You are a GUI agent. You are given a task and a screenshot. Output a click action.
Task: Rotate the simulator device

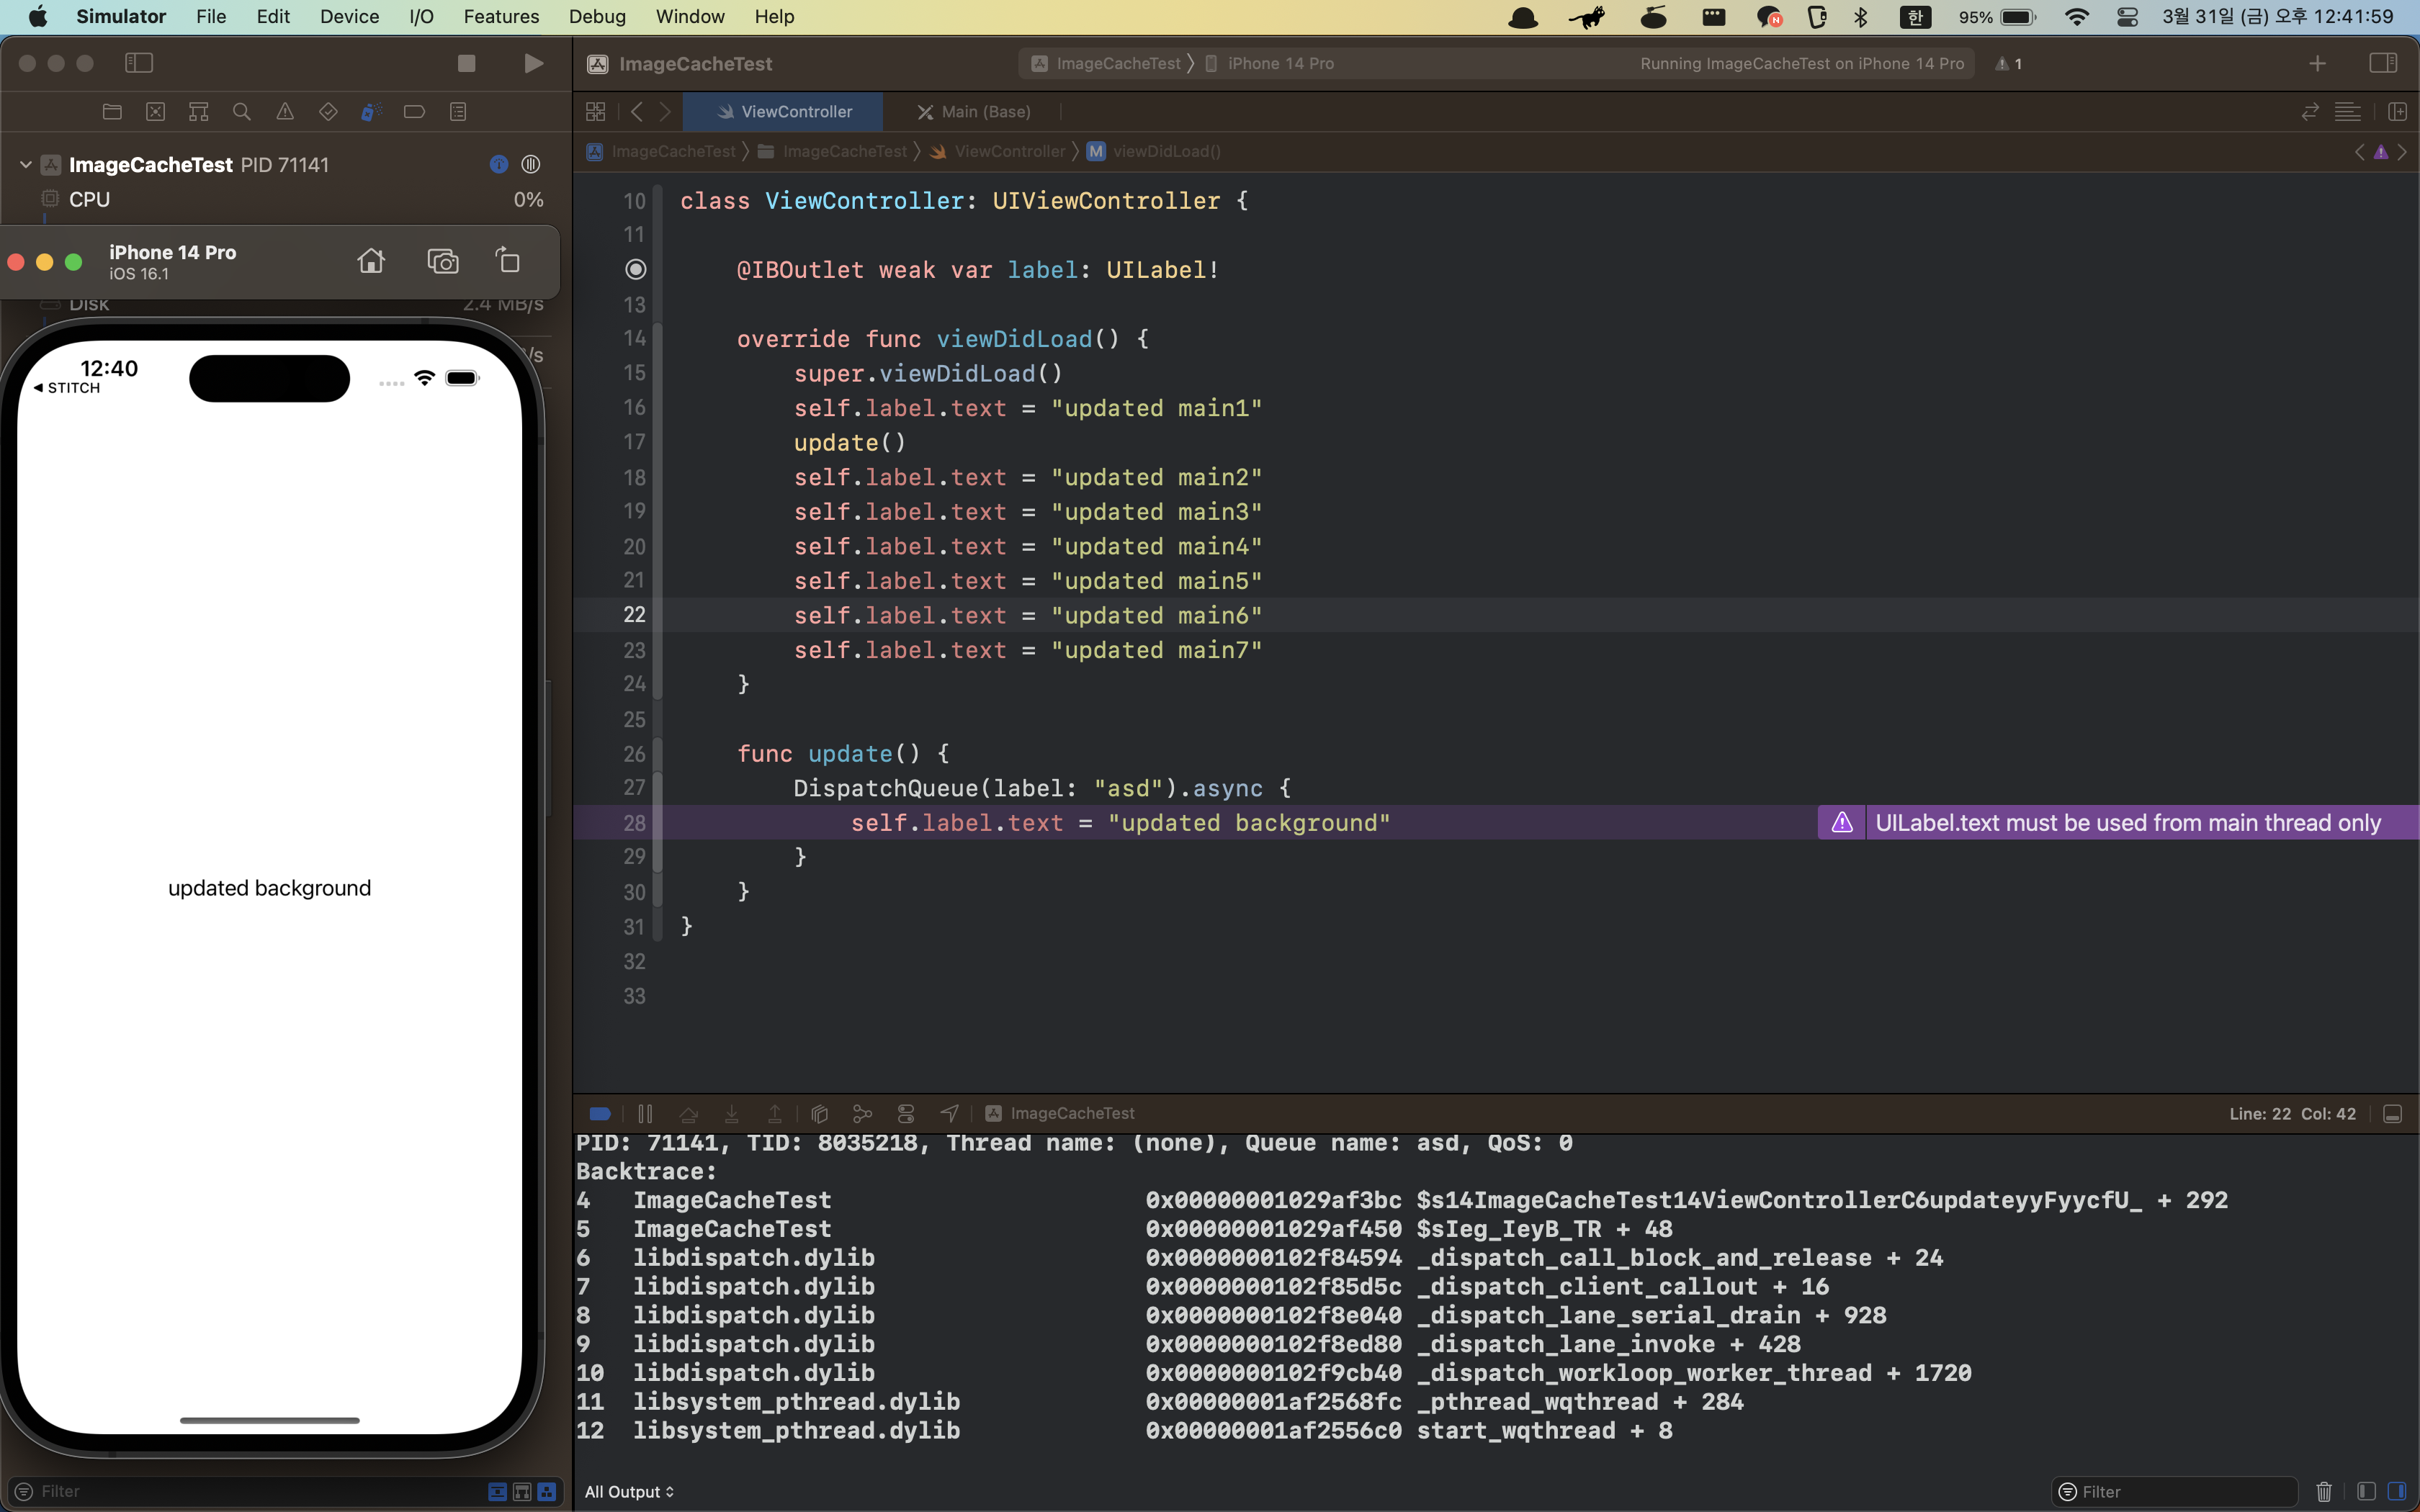(508, 261)
